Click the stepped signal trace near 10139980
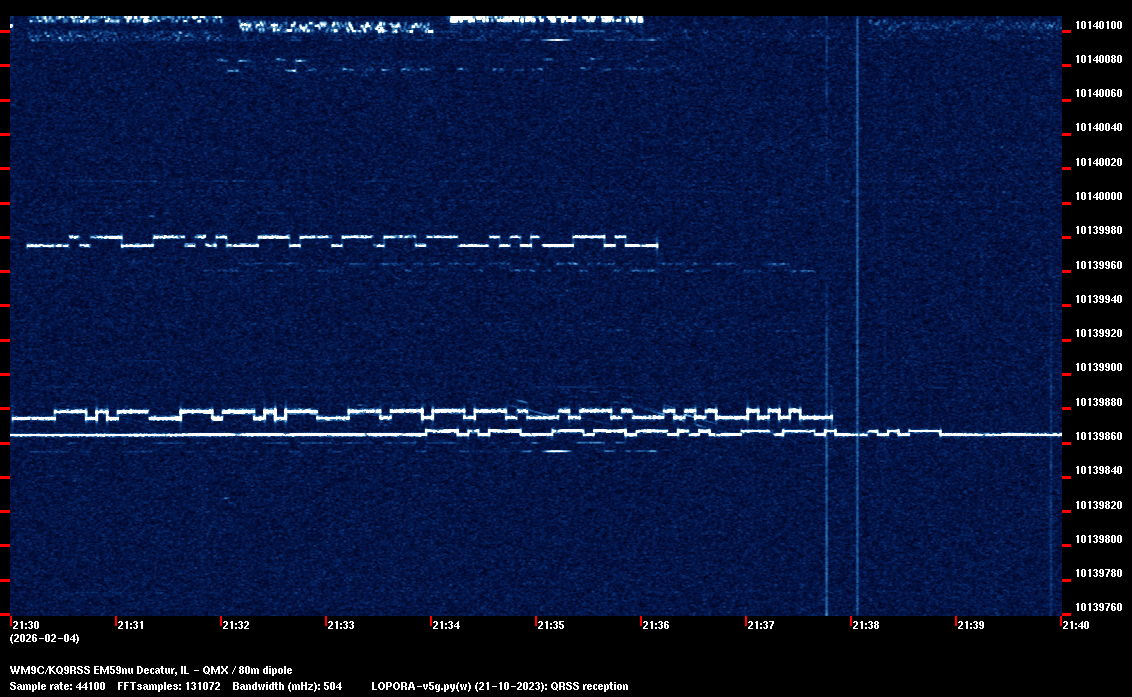Screen dimensions: 1132x697 point(300,238)
